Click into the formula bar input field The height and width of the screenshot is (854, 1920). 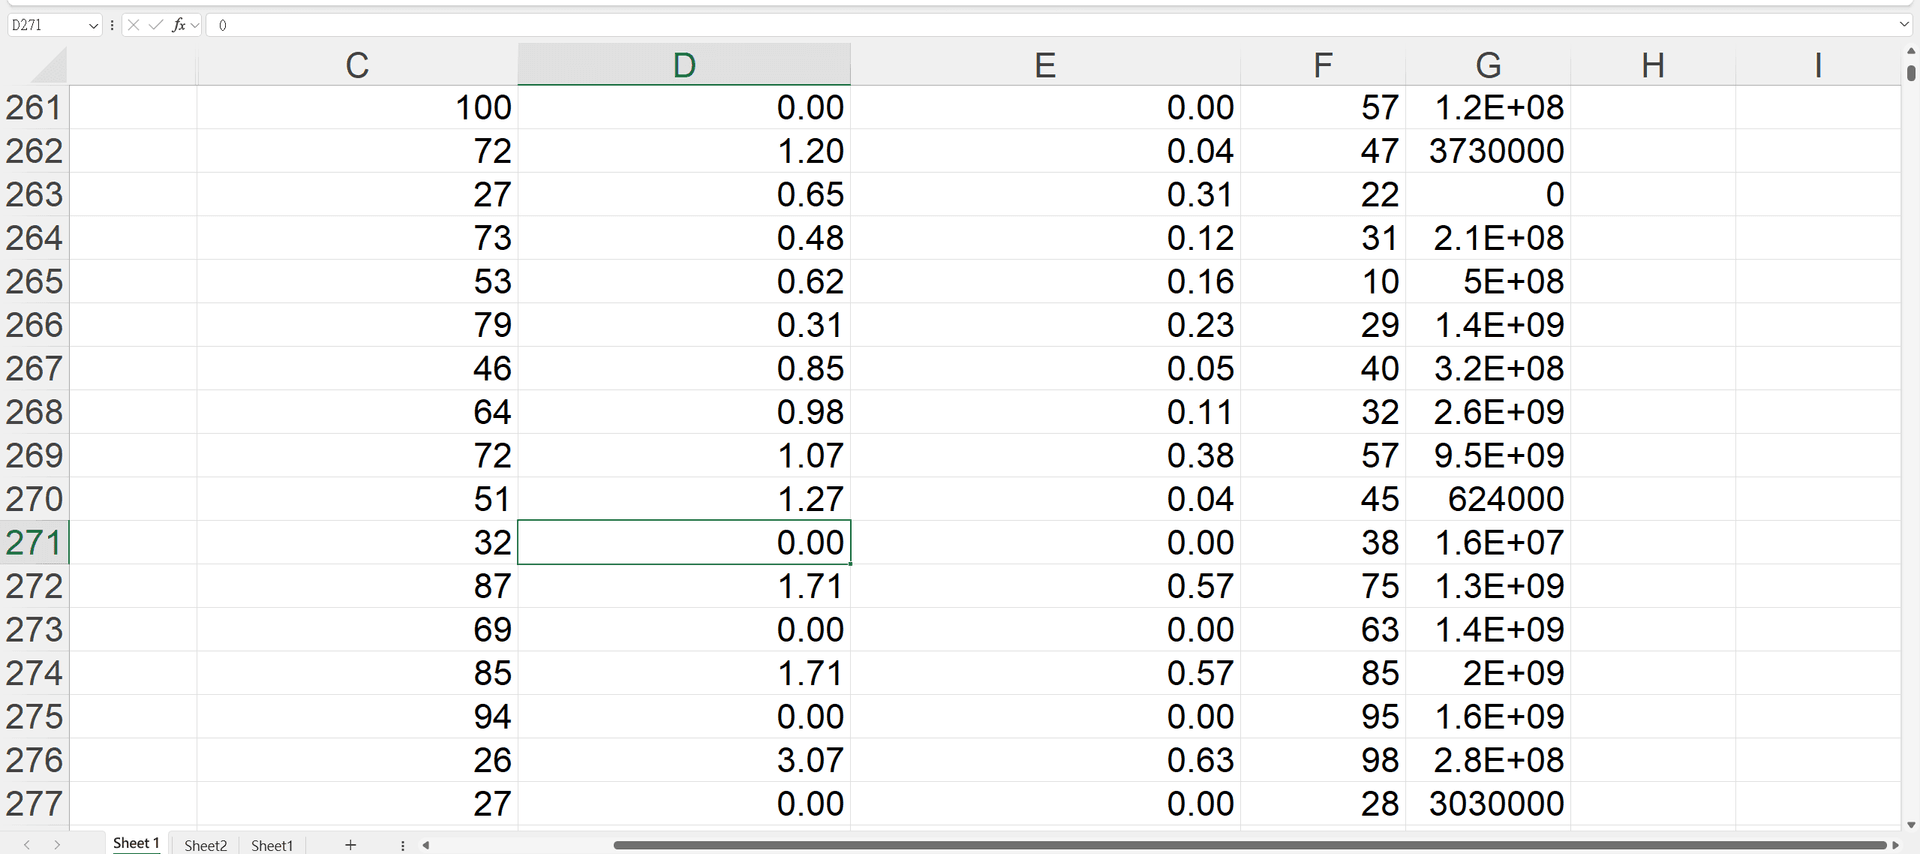pos(1000,25)
